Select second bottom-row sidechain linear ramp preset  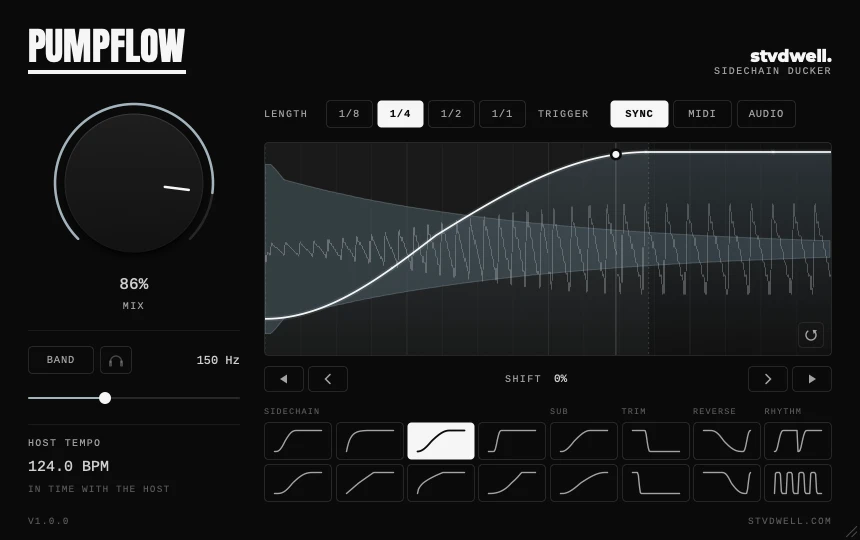370,483
